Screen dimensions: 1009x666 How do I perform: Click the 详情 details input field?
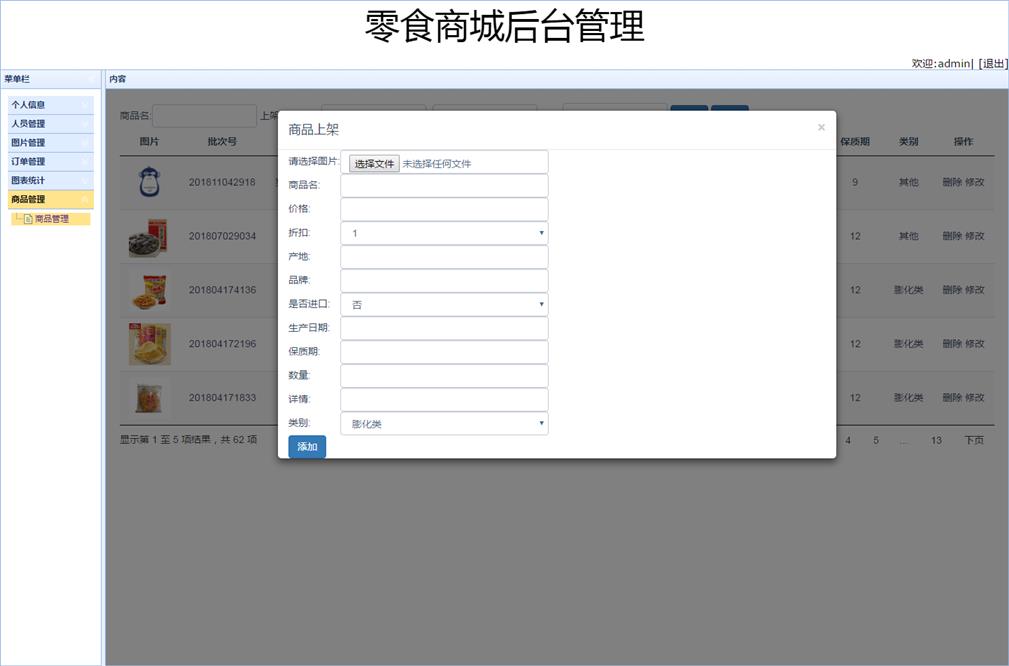444,400
